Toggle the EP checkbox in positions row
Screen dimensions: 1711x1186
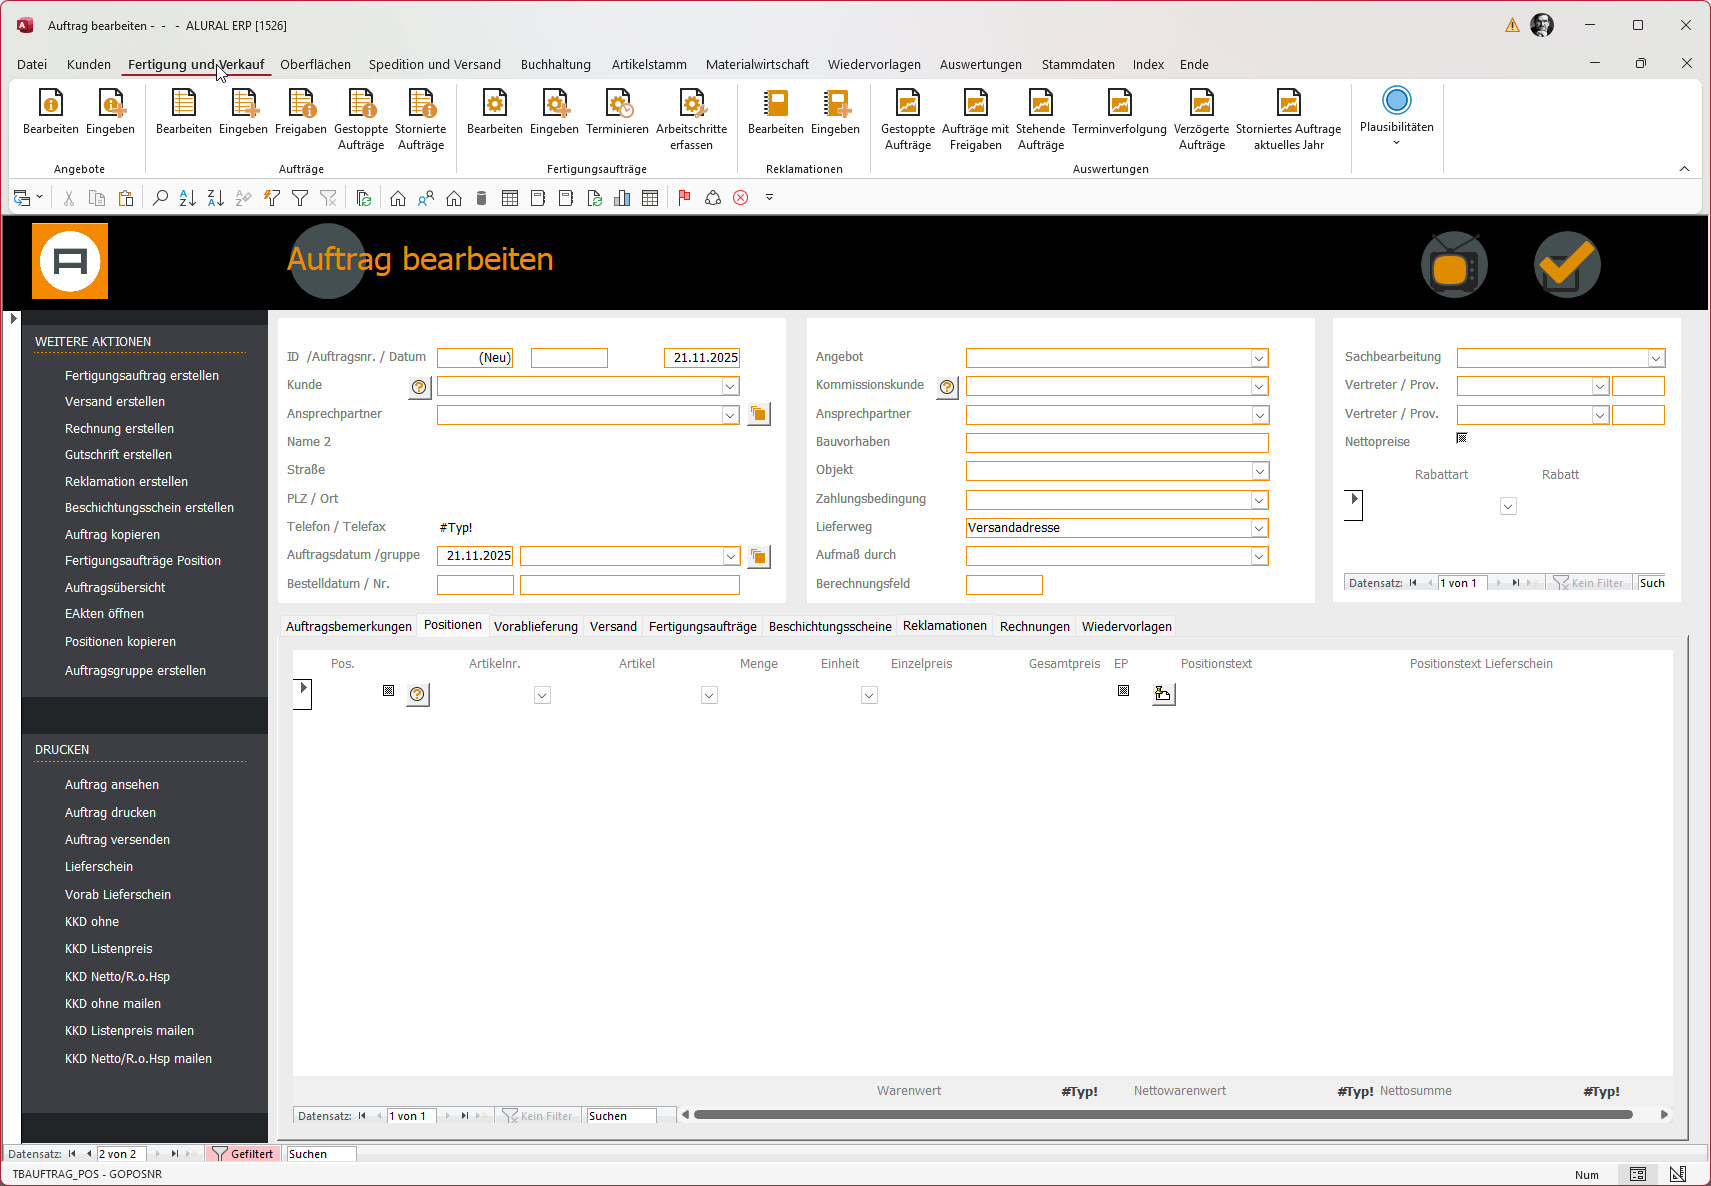[x=1123, y=691]
